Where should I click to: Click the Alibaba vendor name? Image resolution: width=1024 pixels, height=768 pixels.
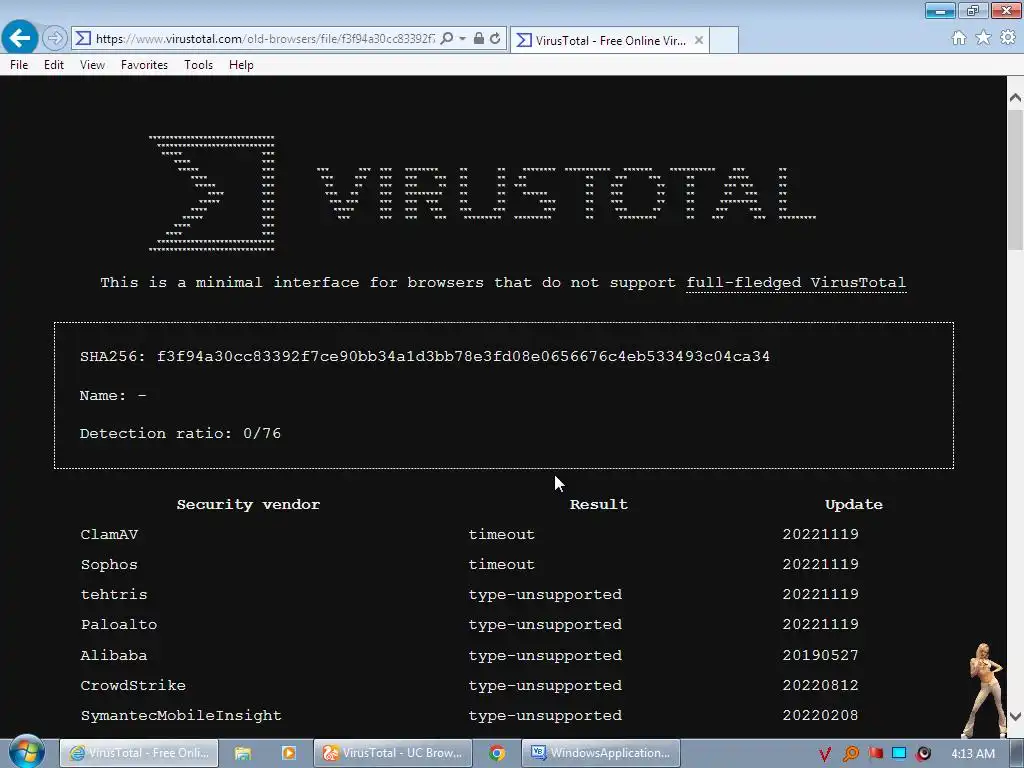click(x=114, y=655)
